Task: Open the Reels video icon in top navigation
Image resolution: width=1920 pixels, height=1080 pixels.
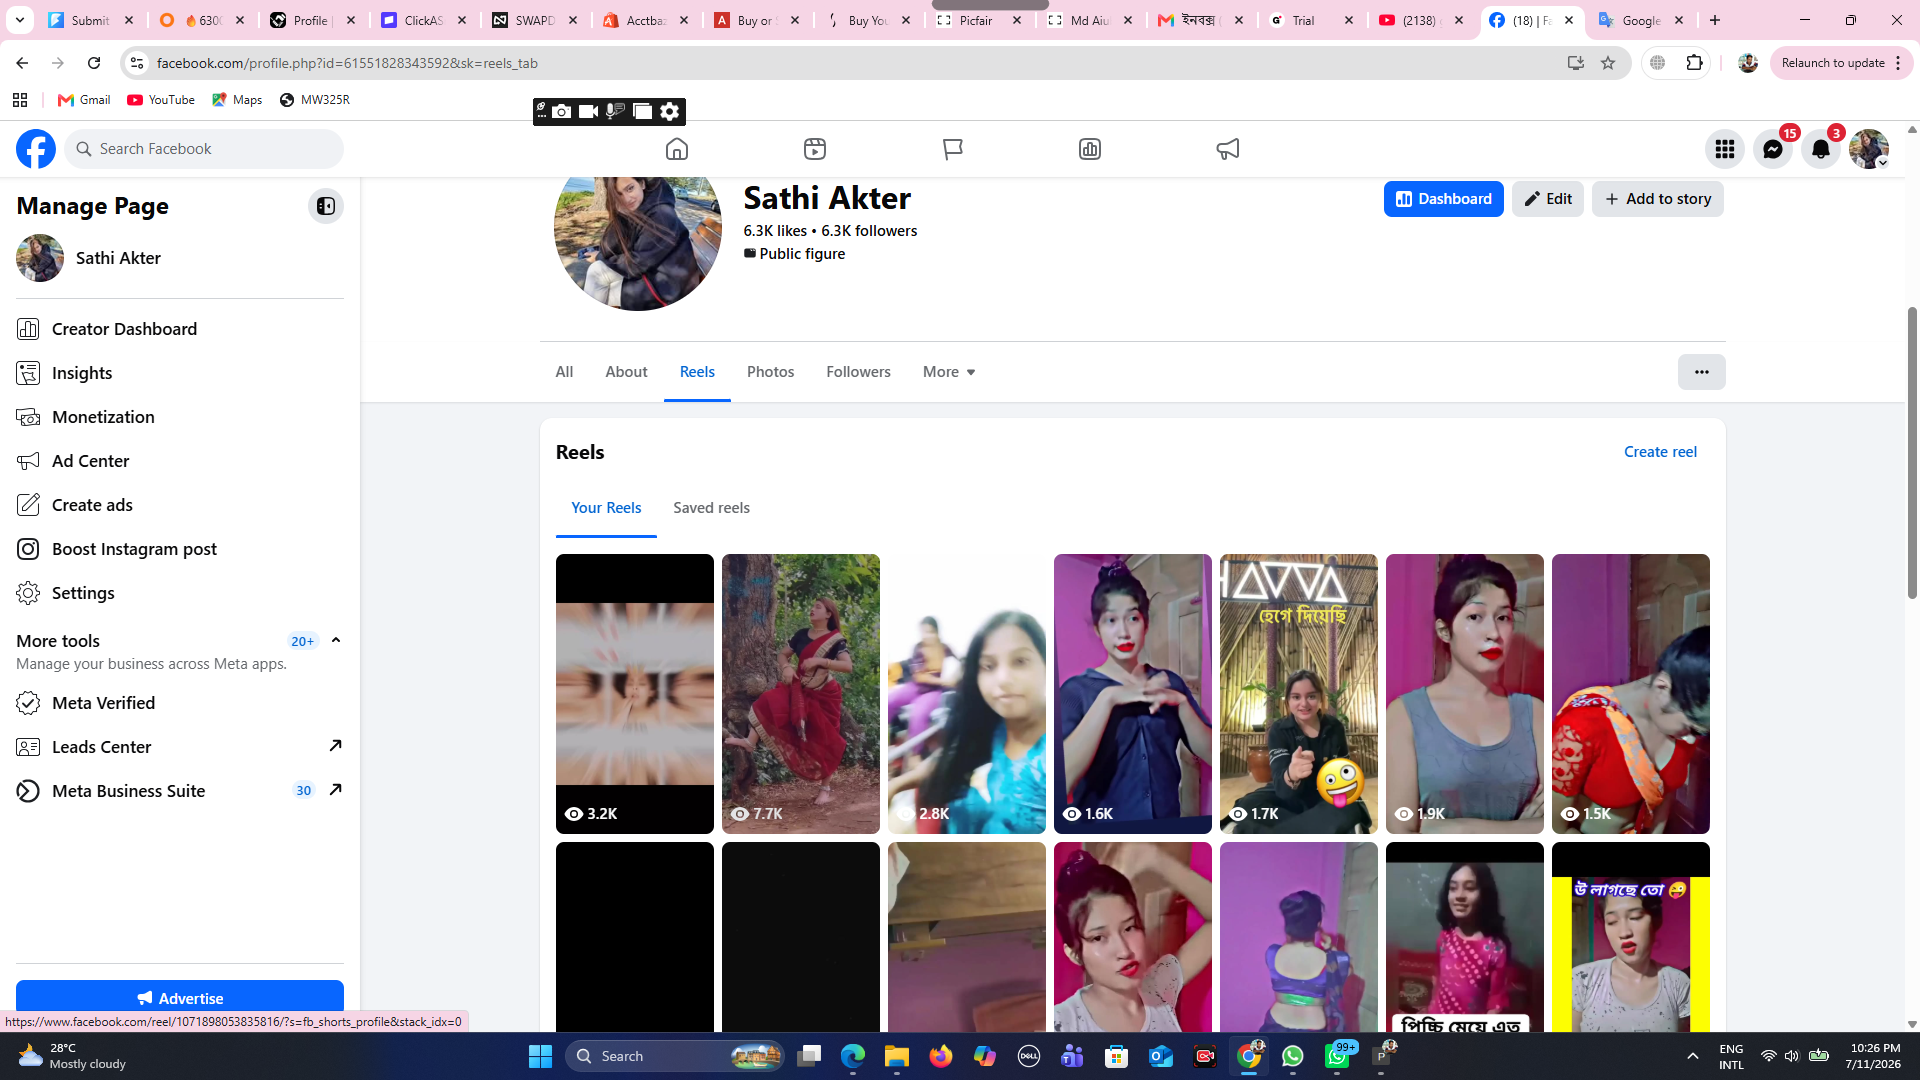Action: (815, 149)
